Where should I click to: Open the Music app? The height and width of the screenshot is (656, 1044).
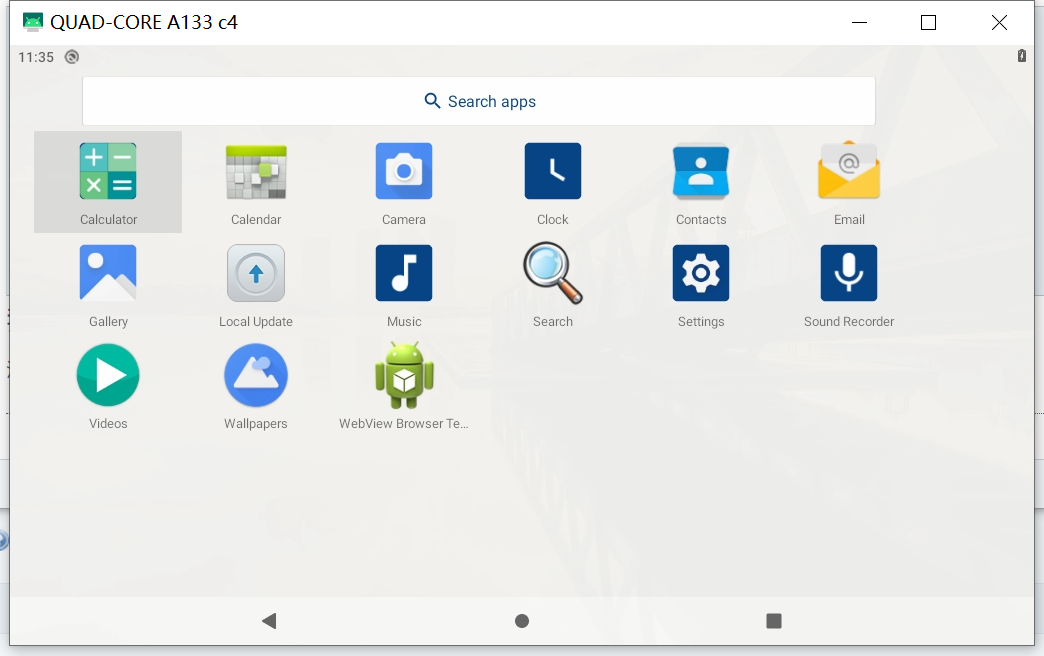(404, 273)
